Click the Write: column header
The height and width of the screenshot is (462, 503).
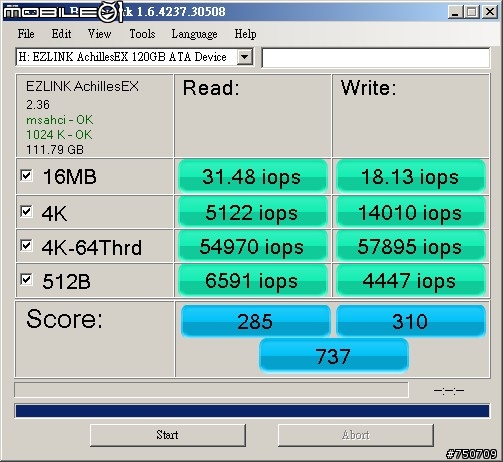coord(369,88)
